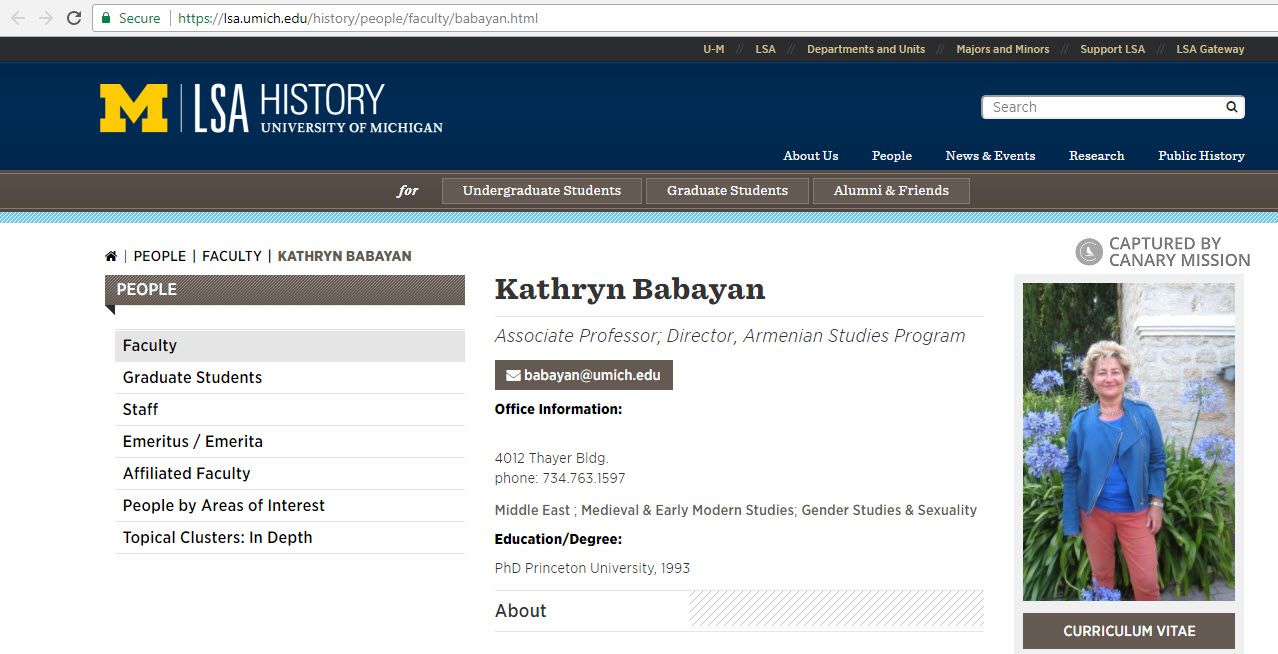Expand the About Us navigation item
The height and width of the screenshot is (654, 1278).
pos(810,156)
